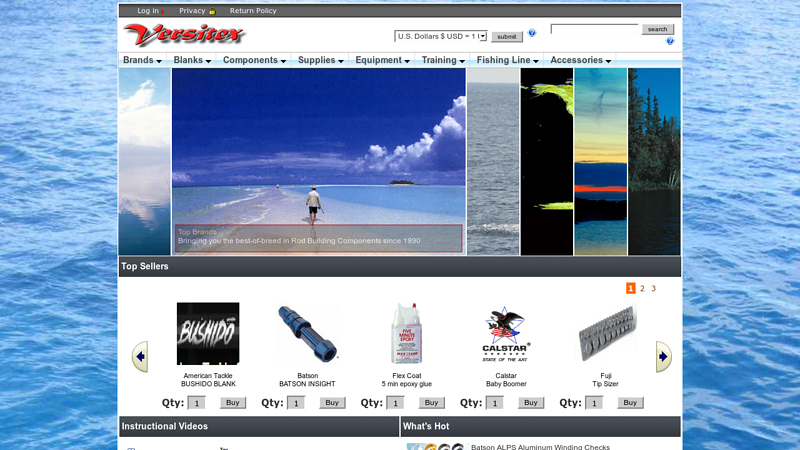Click the Top Sellers section header

click(x=399, y=266)
